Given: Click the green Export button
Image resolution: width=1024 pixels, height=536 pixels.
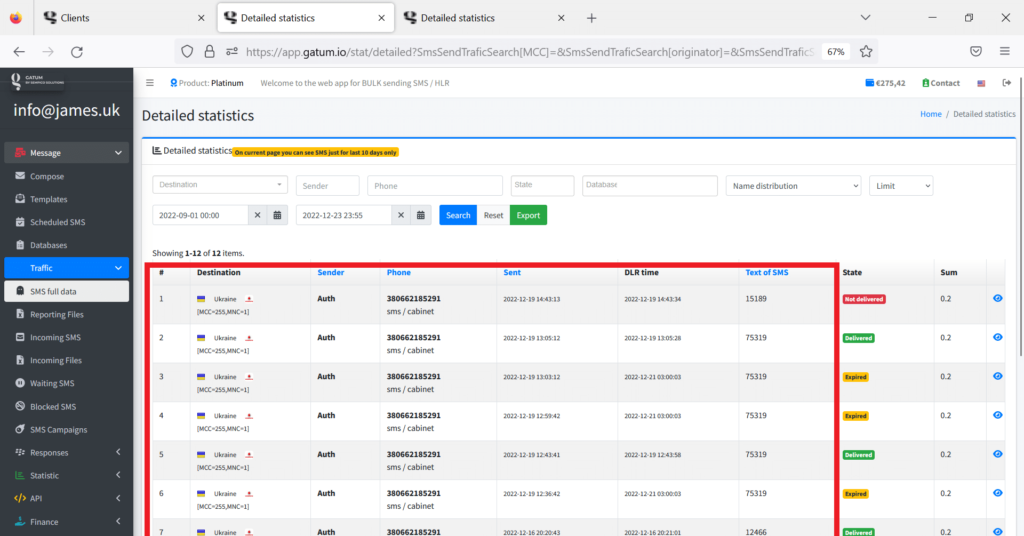Looking at the screenshot, I should point(528,215).
